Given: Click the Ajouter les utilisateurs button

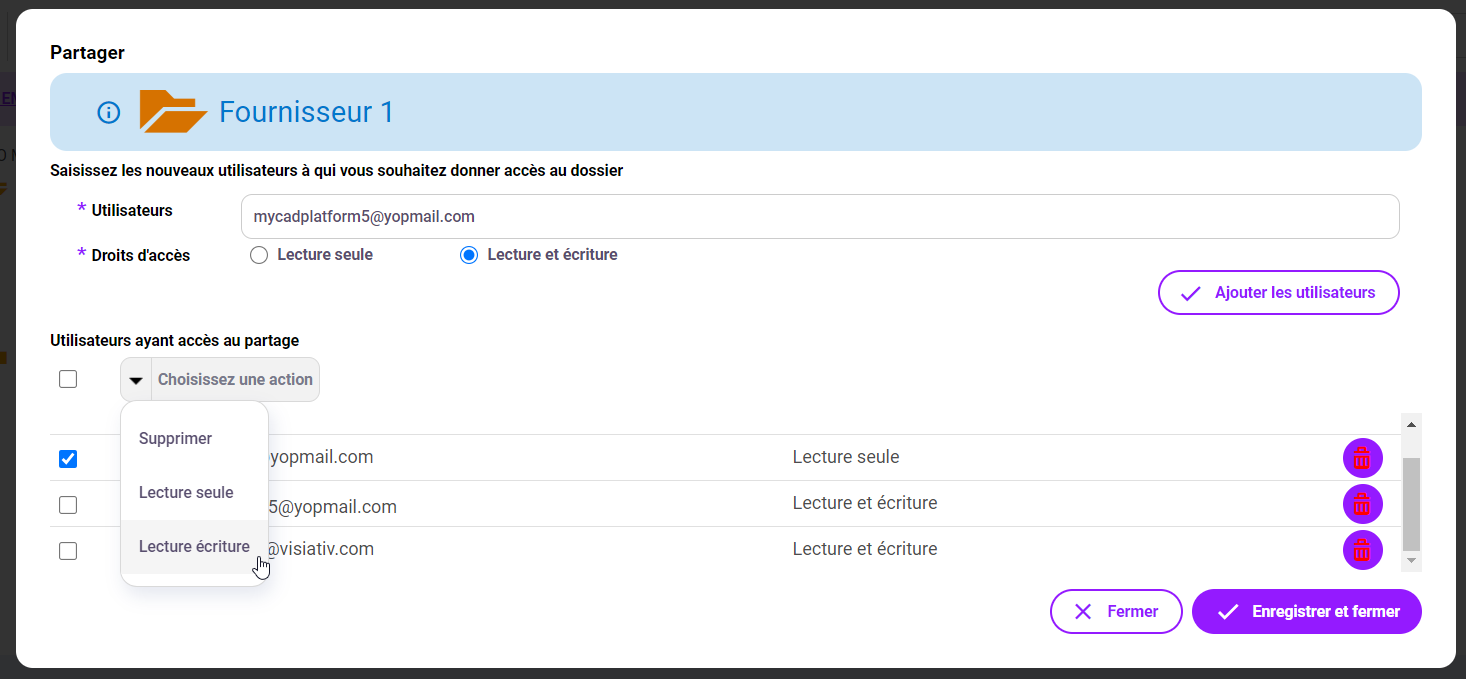Looking at the screenshot, I should (x=1278, y=293).
